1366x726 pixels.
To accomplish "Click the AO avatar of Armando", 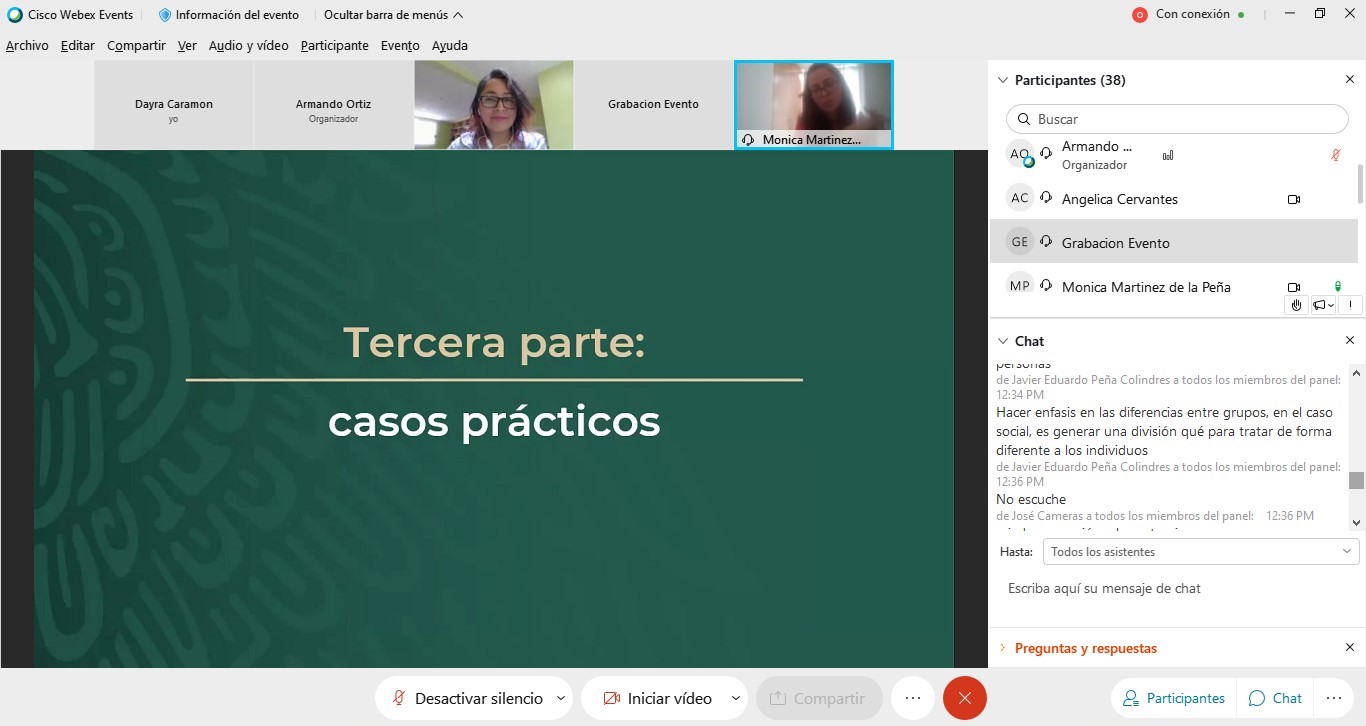I will 1020,154.
